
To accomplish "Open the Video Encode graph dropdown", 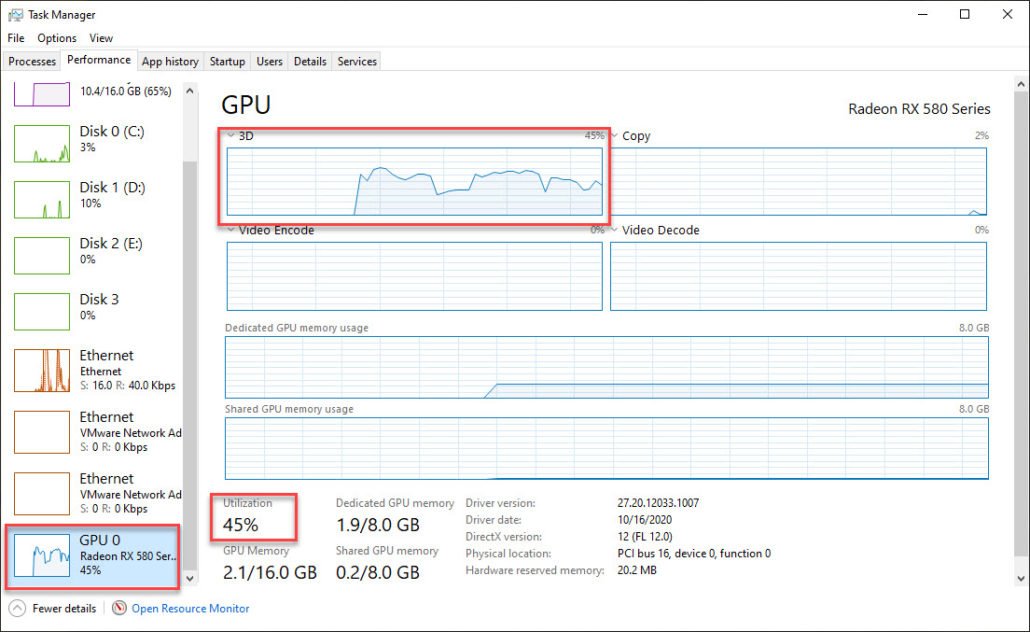I will click(x=231, y=230).
